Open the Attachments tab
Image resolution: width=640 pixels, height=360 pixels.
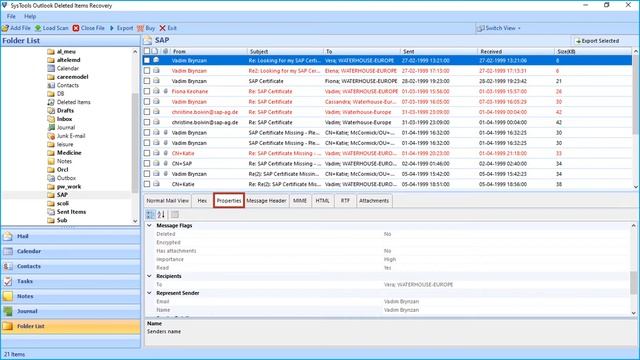coord(374,201)
